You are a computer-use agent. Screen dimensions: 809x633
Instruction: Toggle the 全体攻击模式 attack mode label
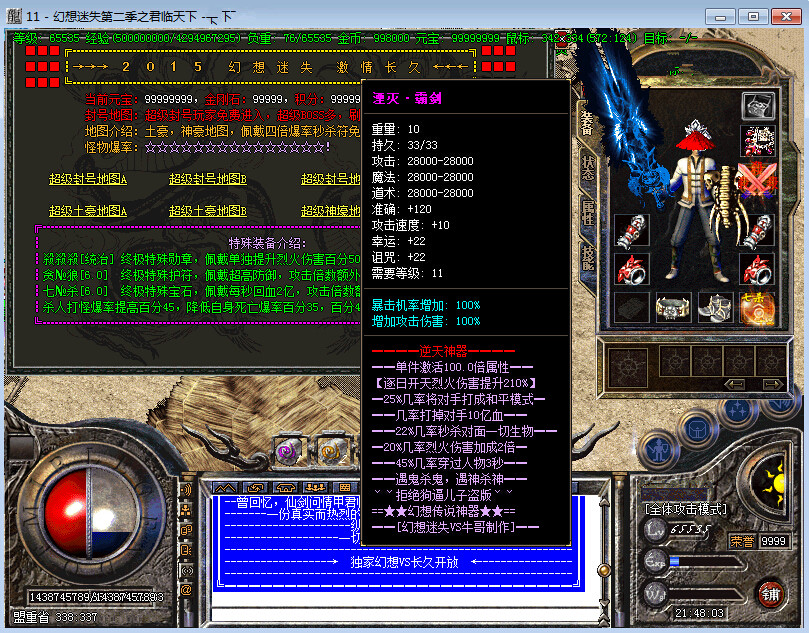click(686, 509)
